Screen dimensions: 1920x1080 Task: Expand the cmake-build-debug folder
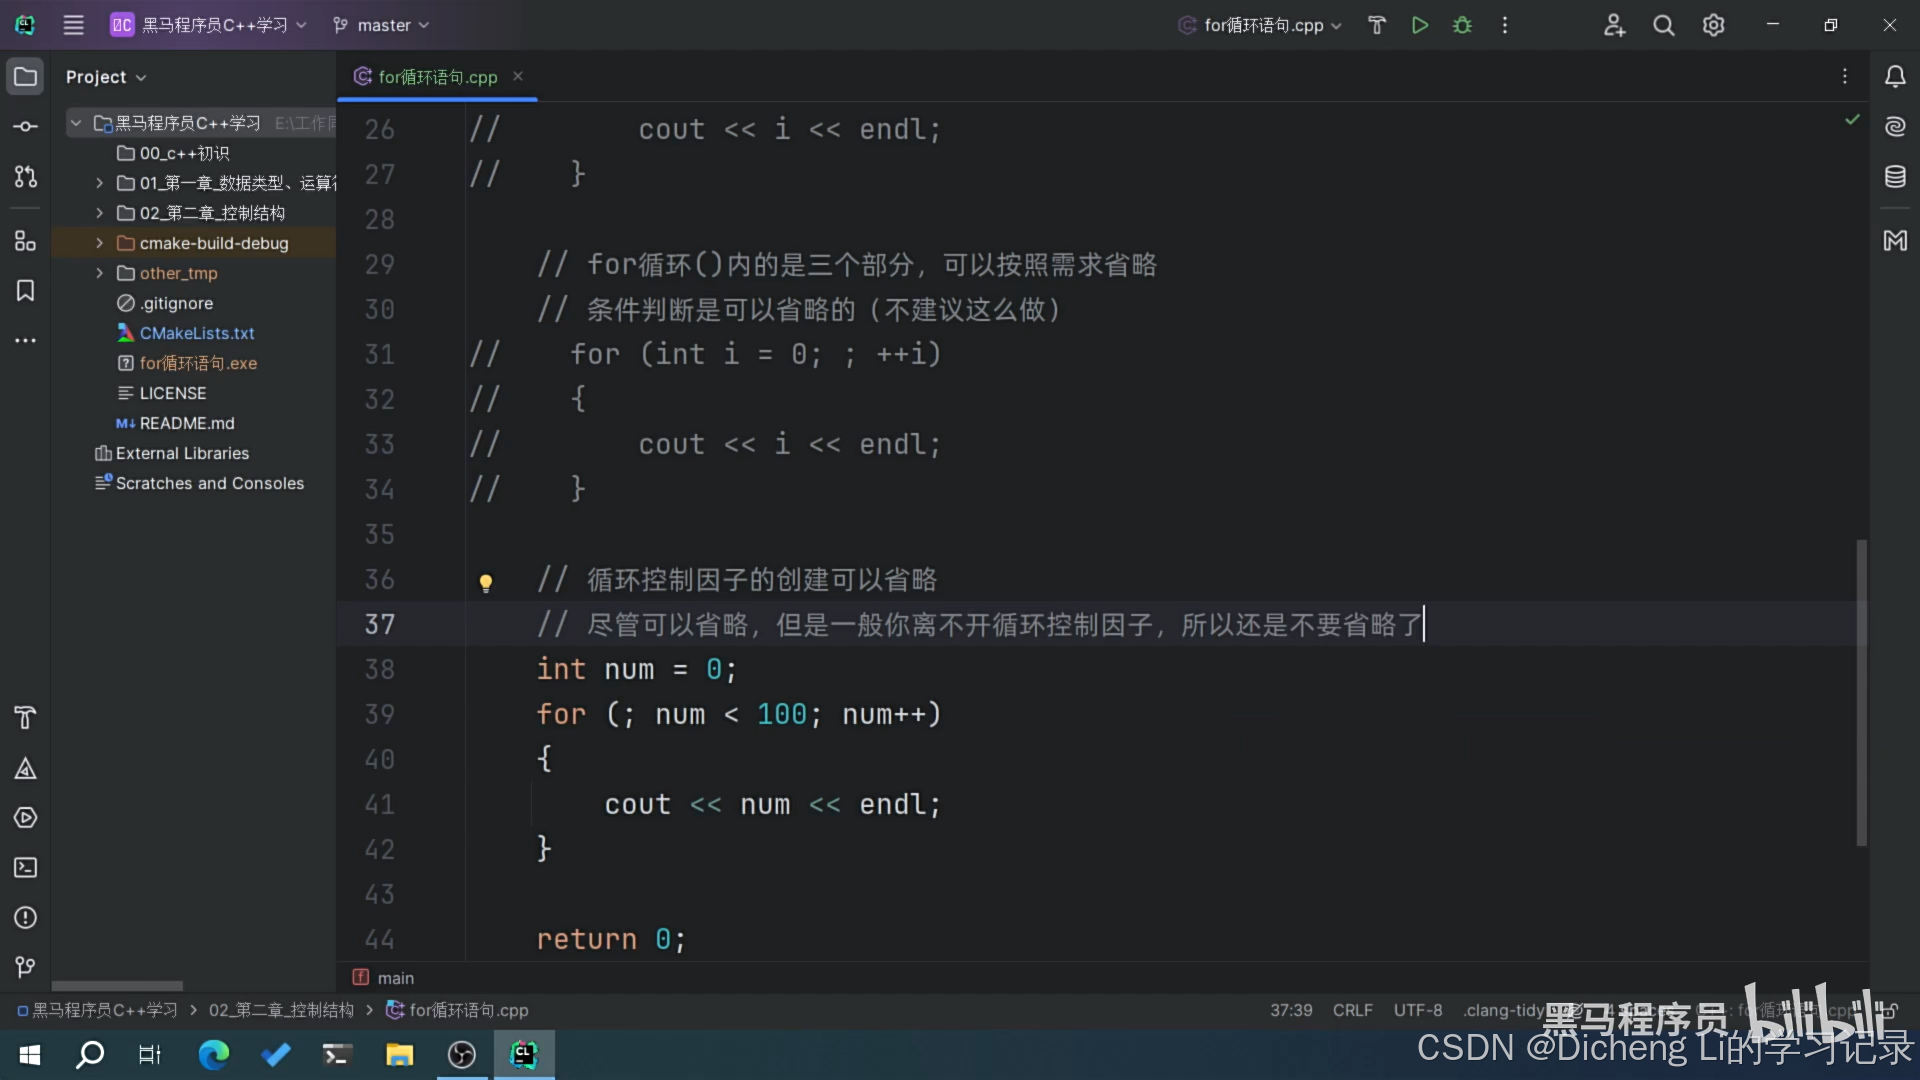(x=99, y=243)
